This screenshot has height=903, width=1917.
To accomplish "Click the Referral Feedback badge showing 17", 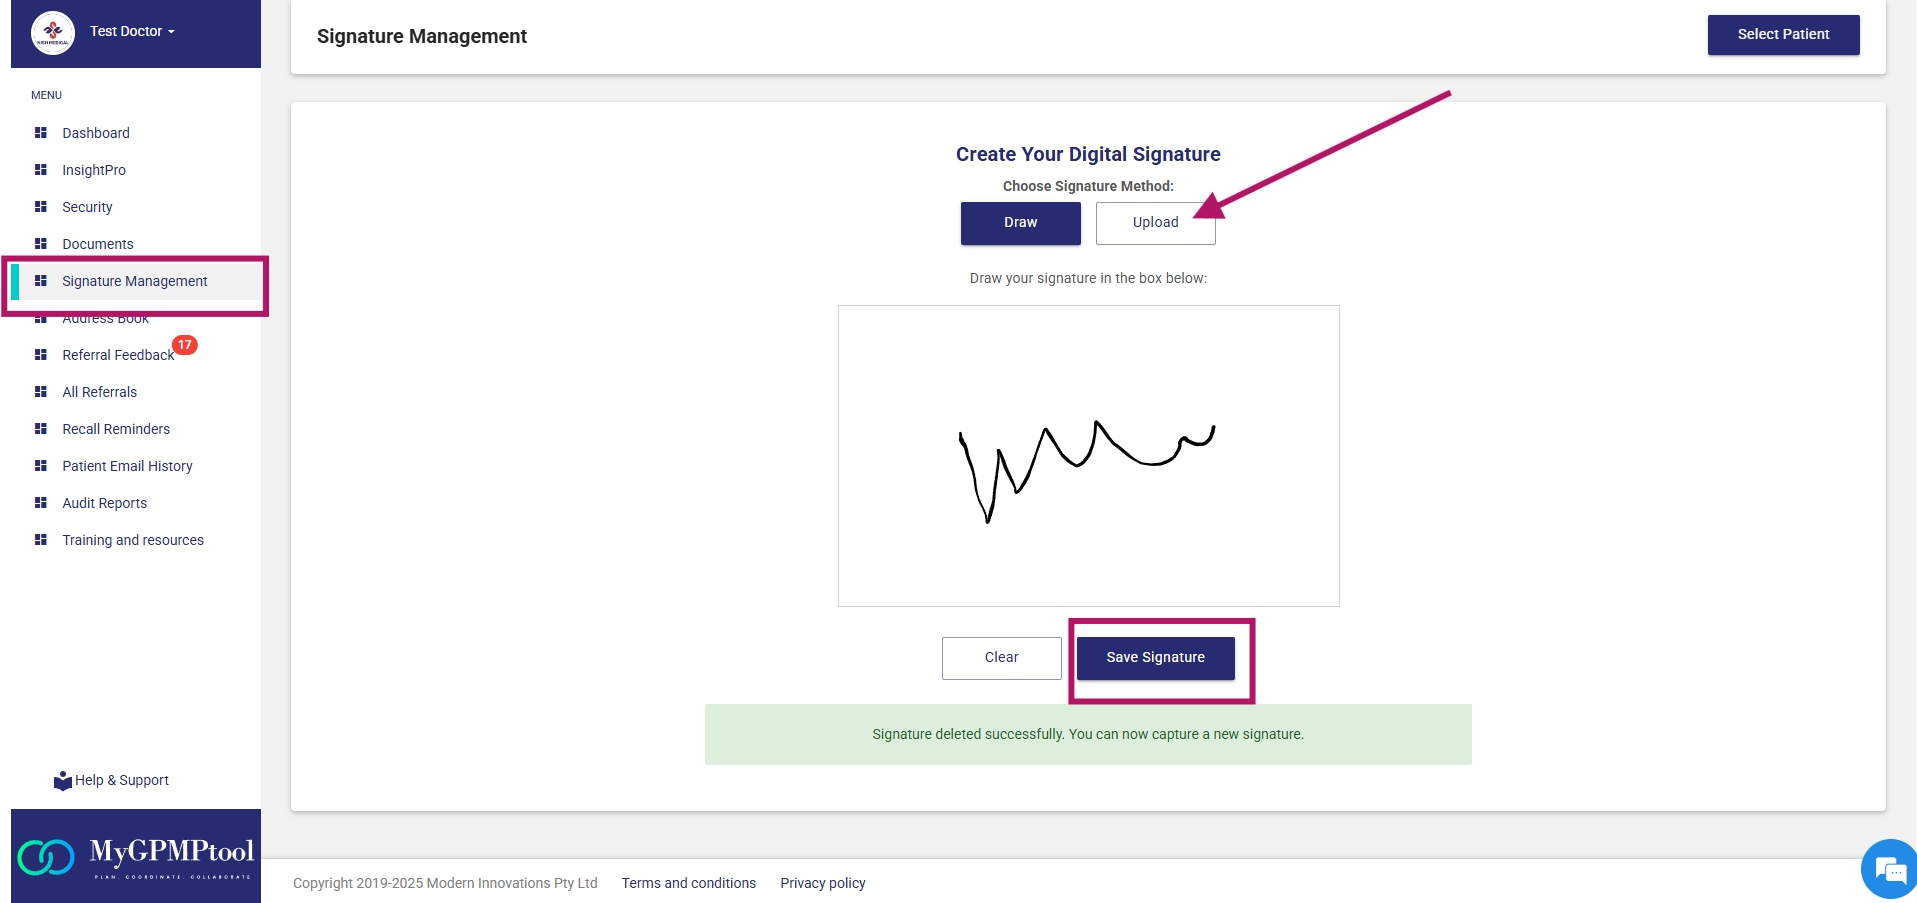I will (x=185, y=345).
